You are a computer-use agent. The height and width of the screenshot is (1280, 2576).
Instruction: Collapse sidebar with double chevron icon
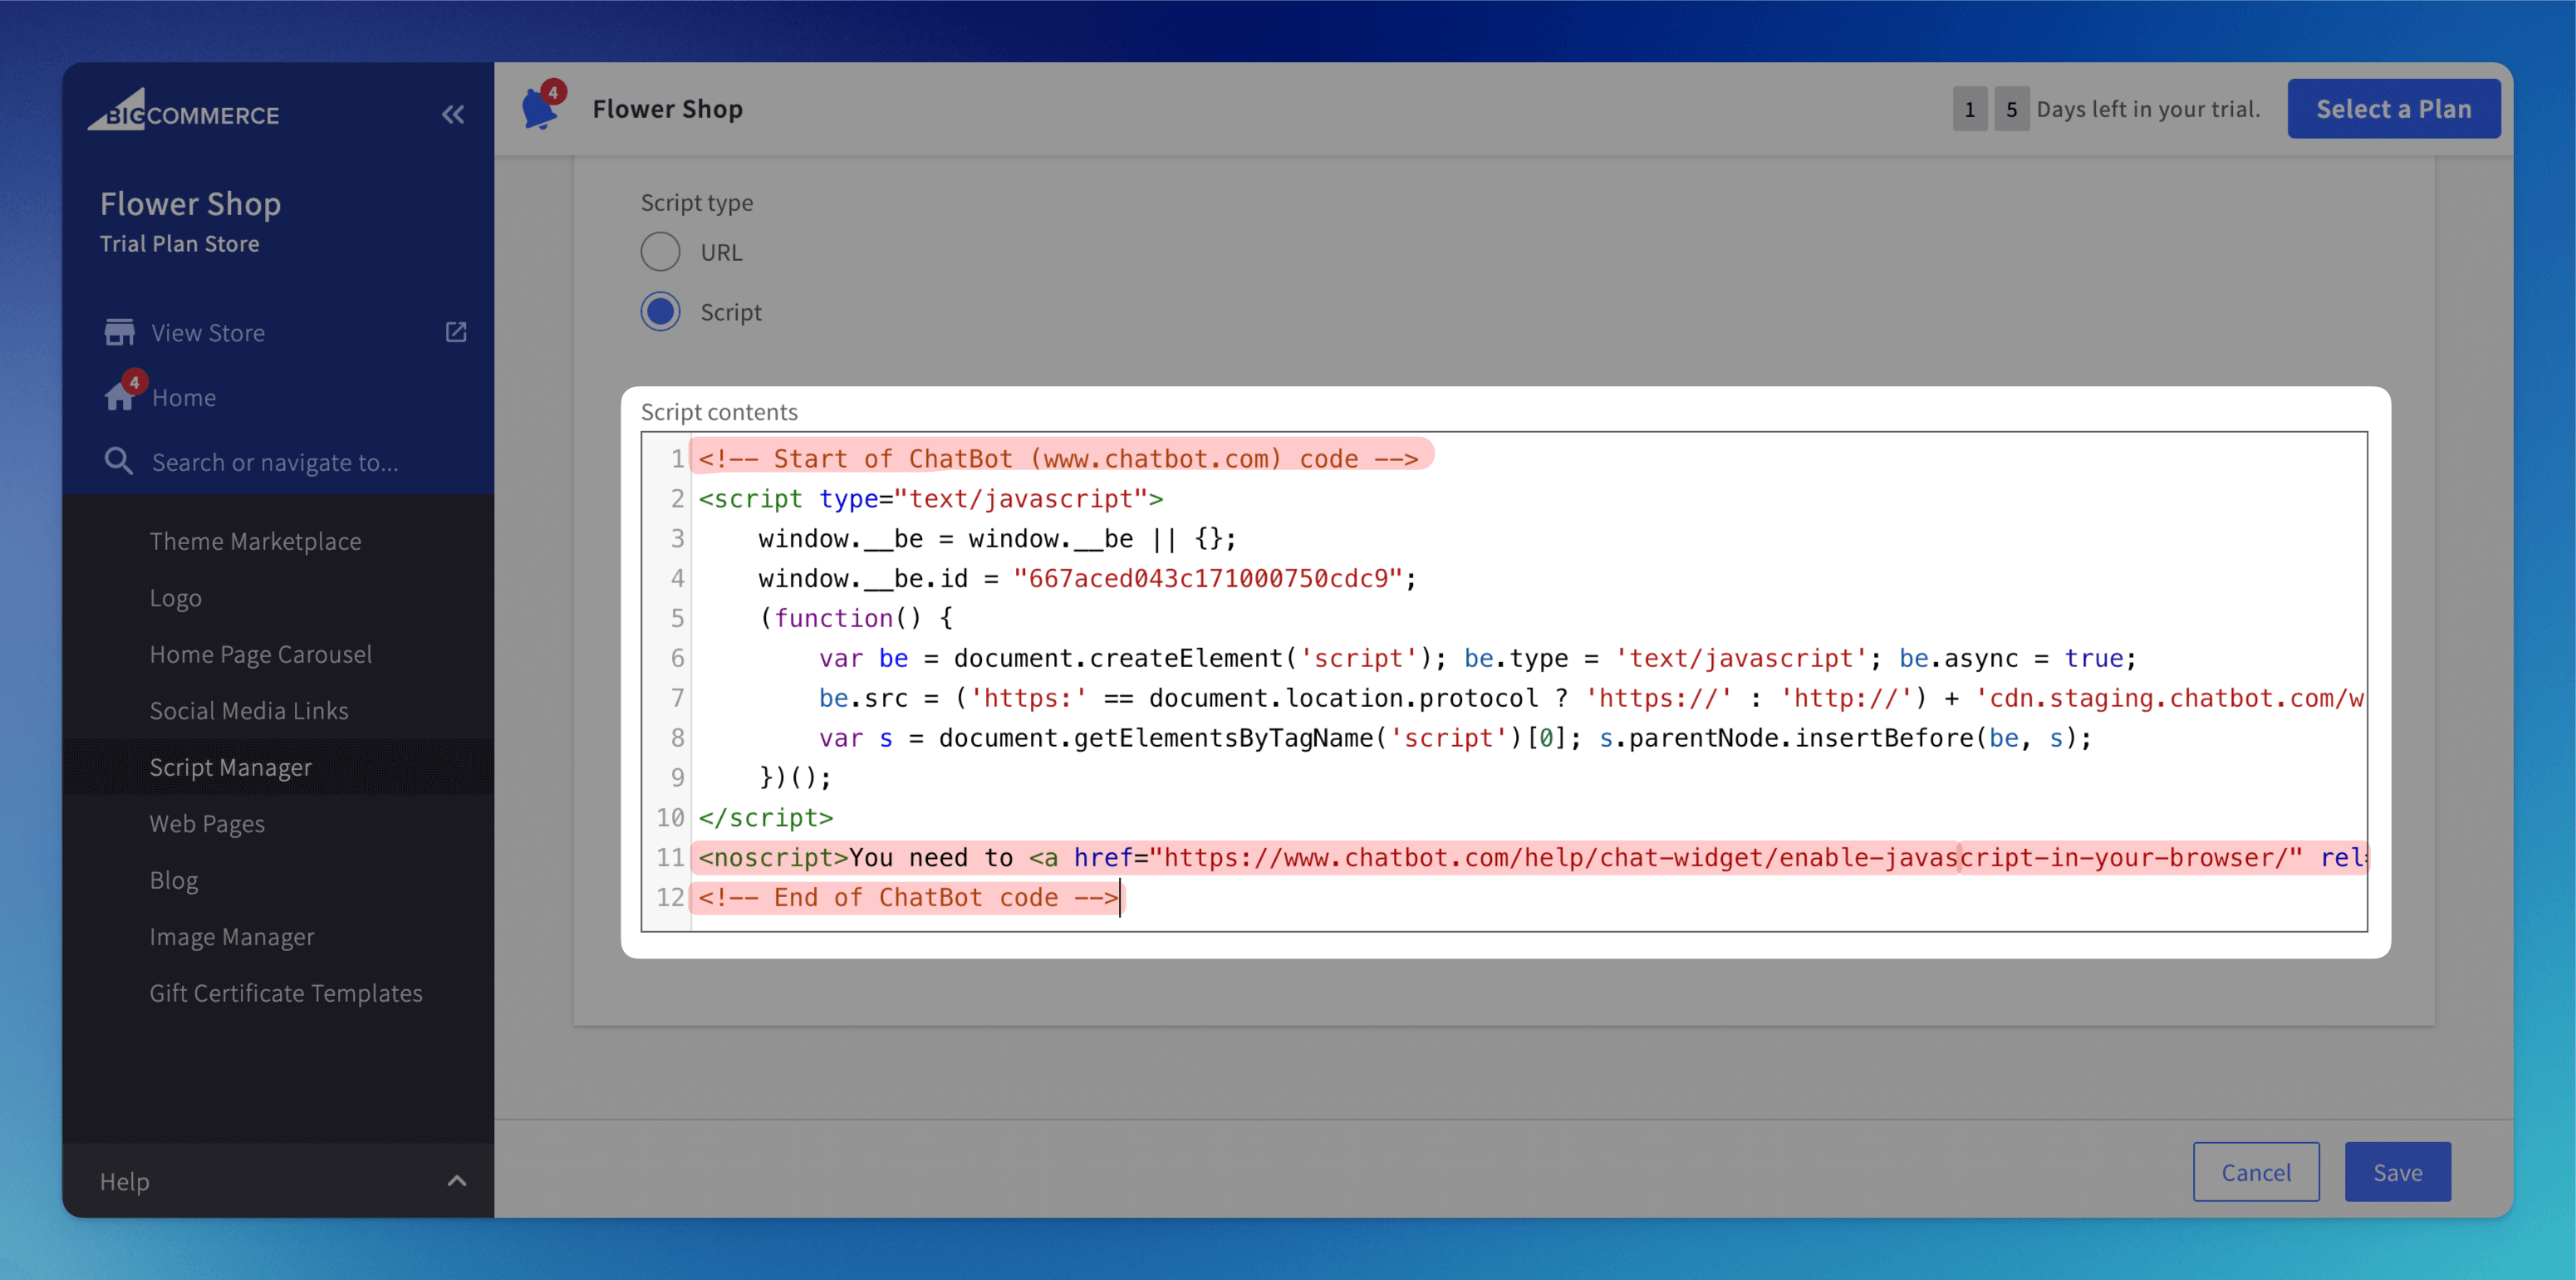tap(453, 114)
